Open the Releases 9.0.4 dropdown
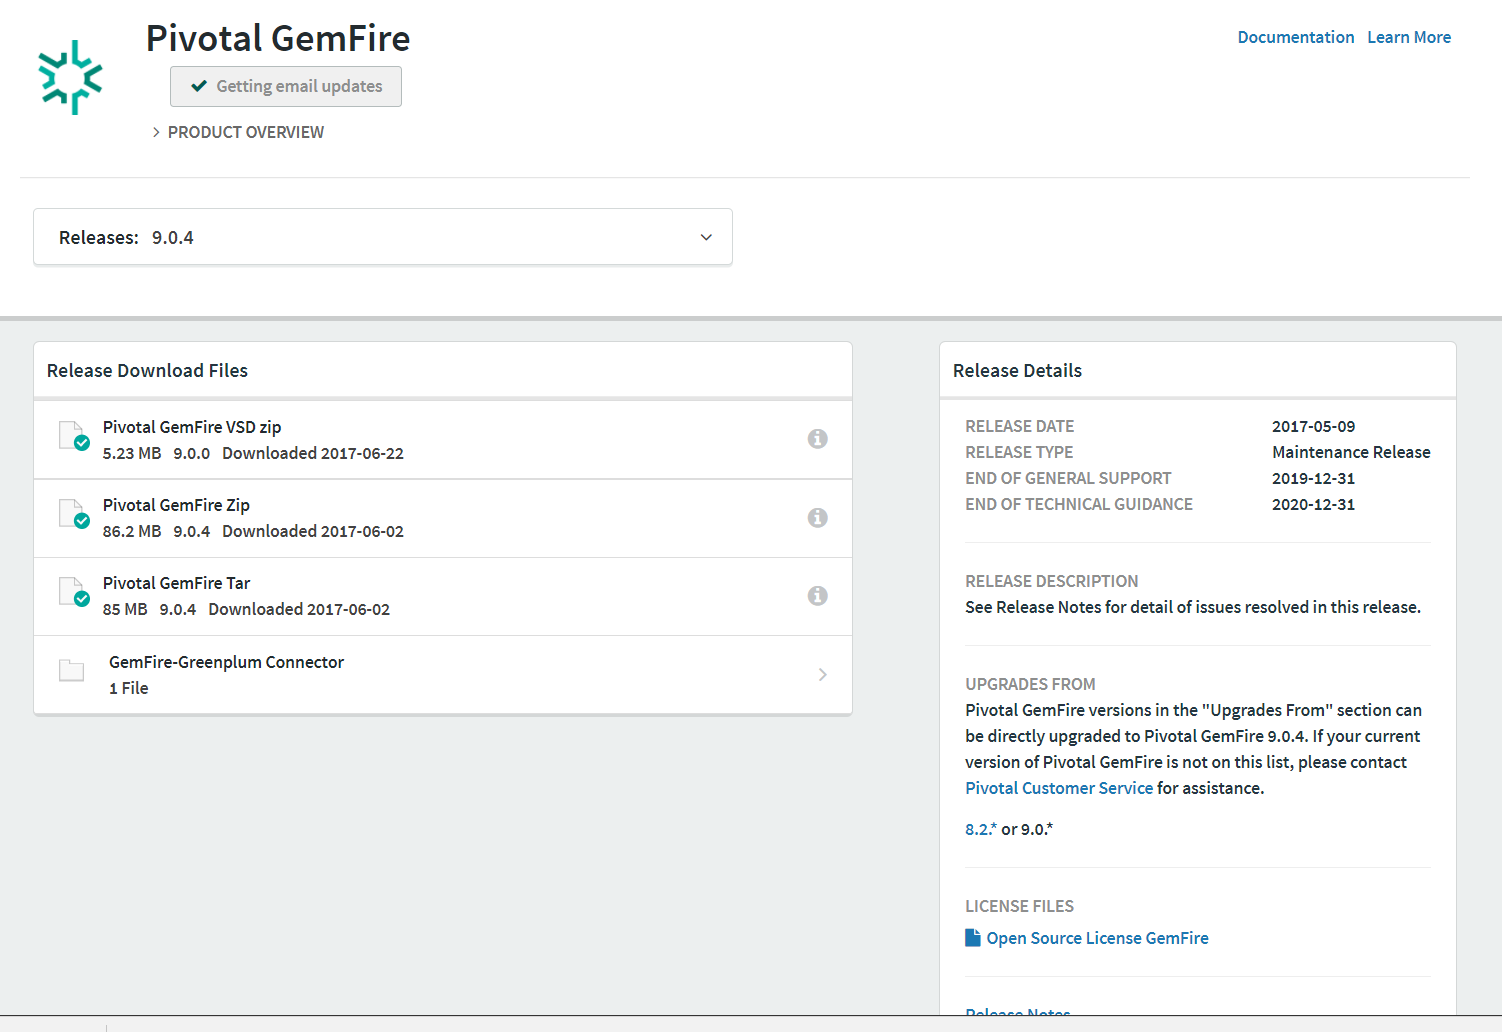The height and width of the screenshot is (1032, 1502). pyautogui.click(x=383, y=237)
